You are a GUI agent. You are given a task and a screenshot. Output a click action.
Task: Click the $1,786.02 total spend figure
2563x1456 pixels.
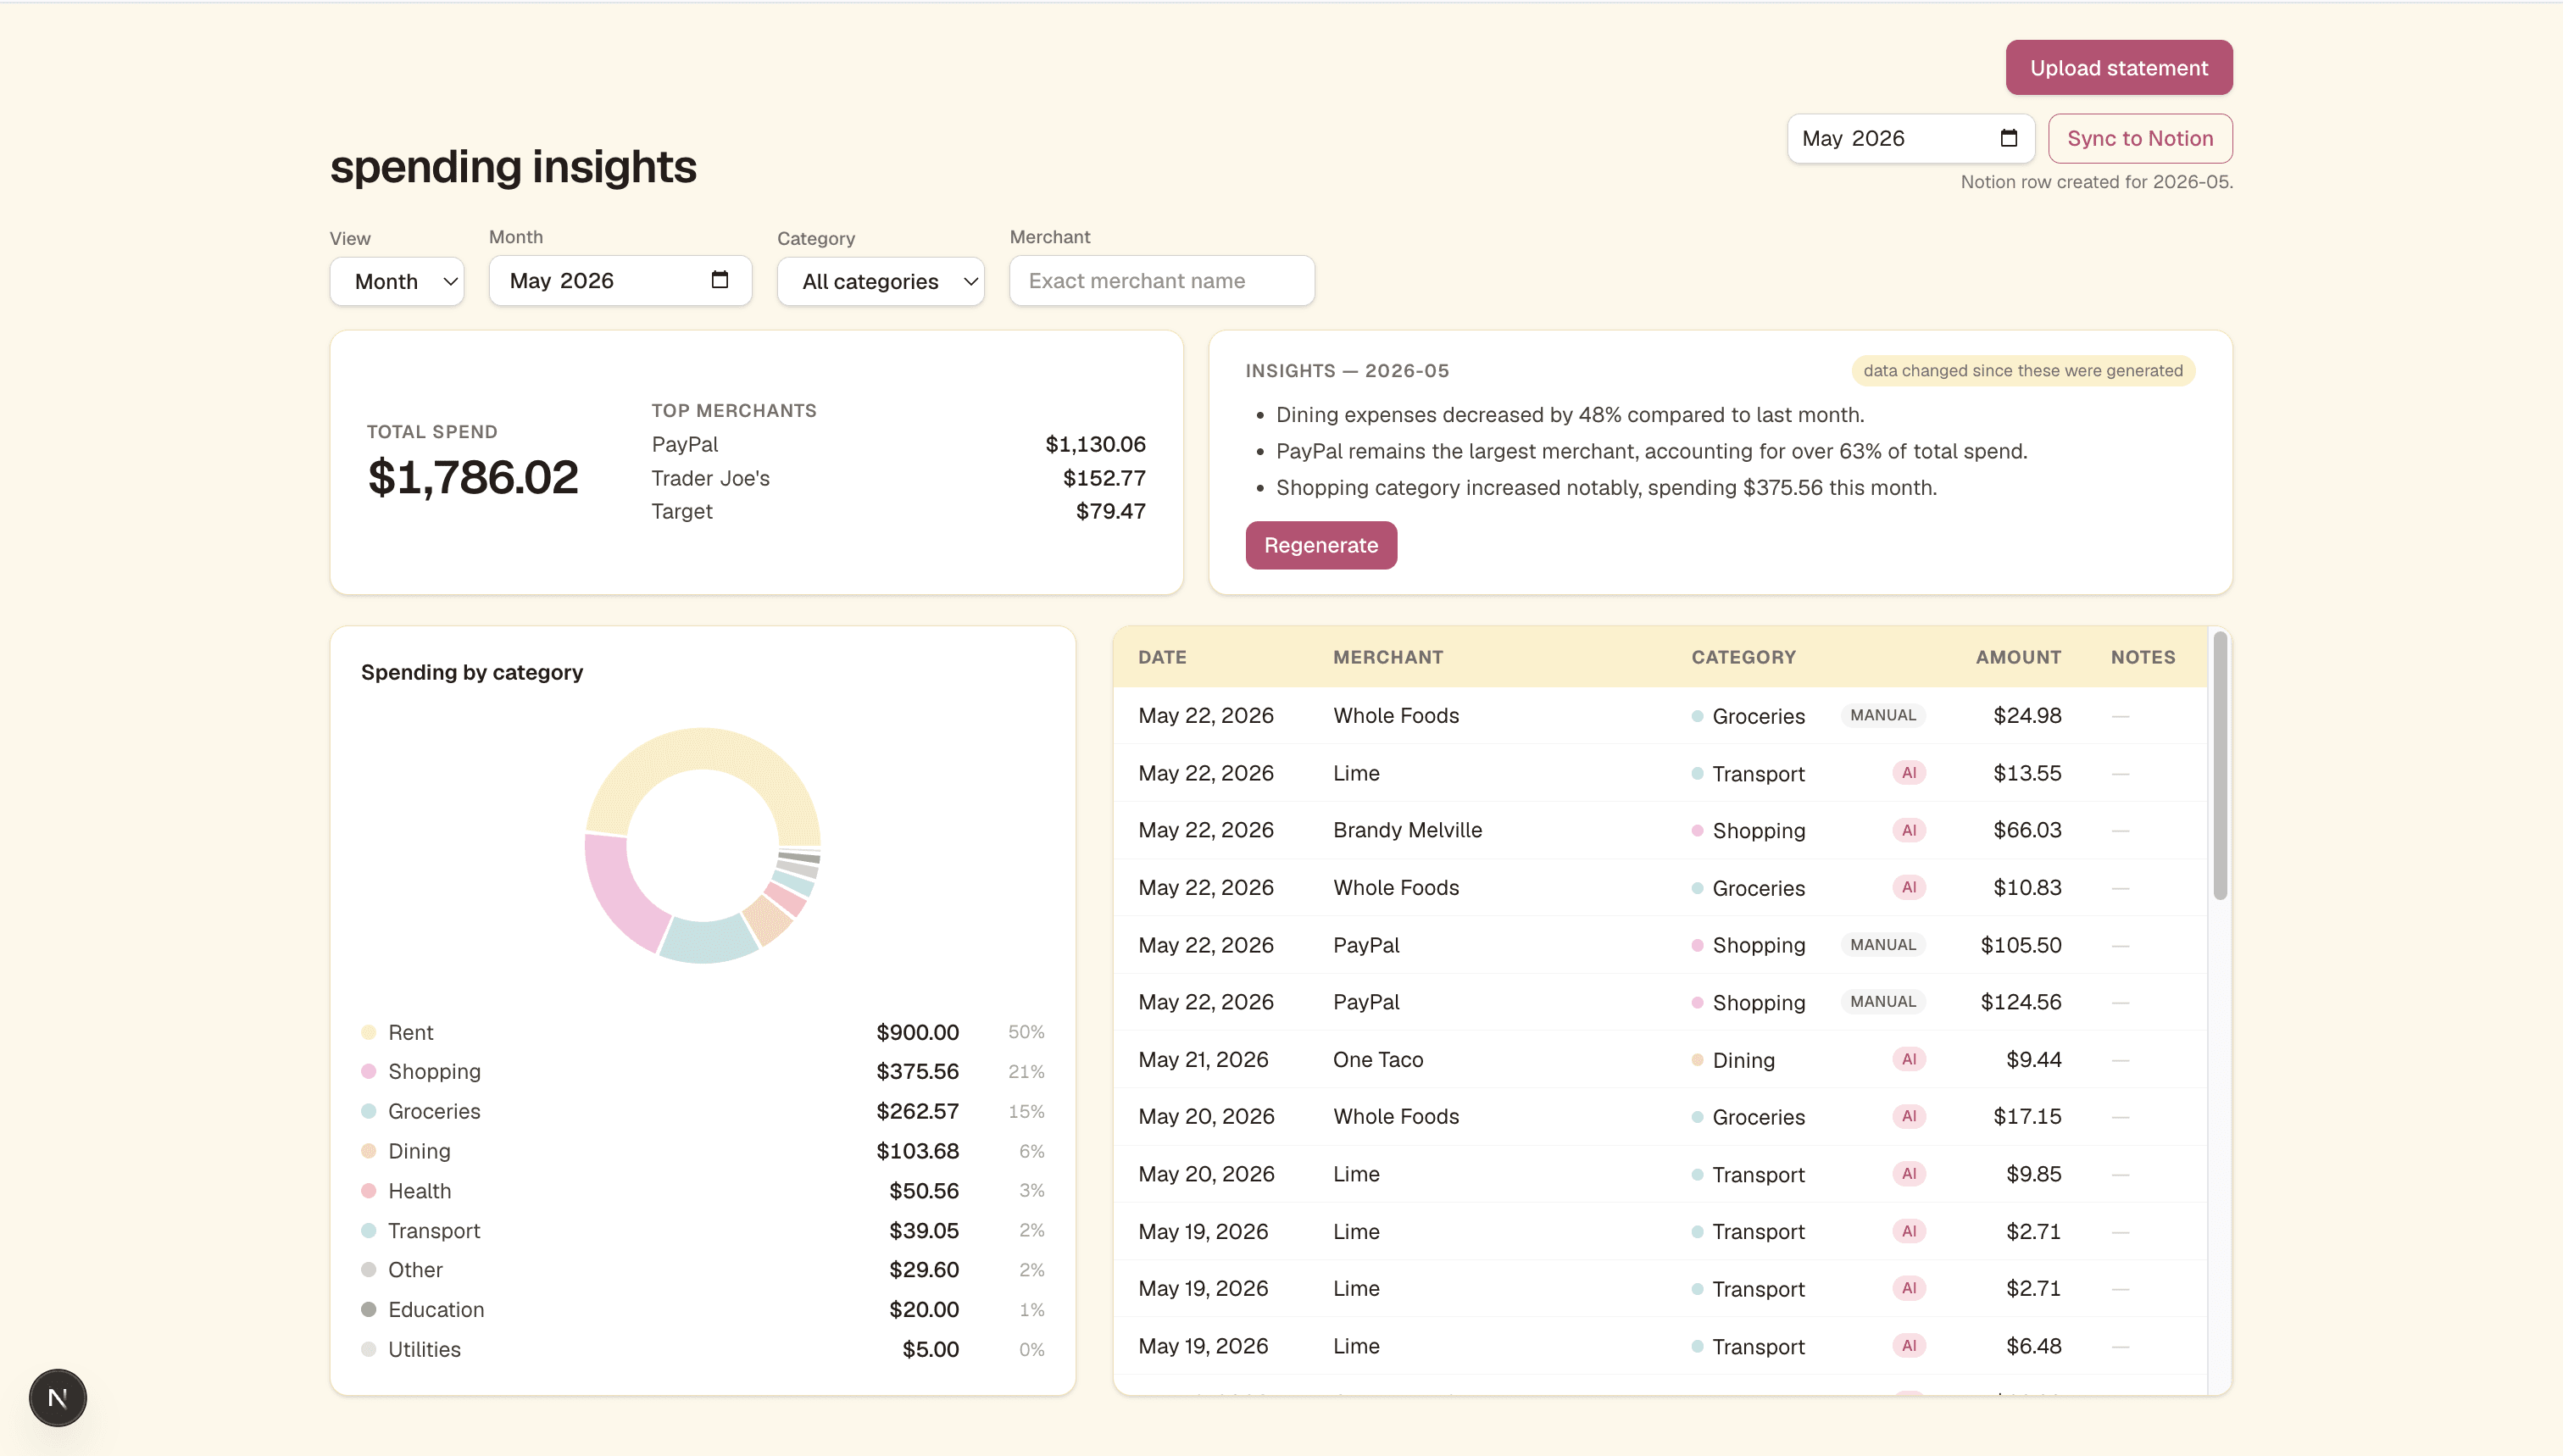[x=472, y=477]
